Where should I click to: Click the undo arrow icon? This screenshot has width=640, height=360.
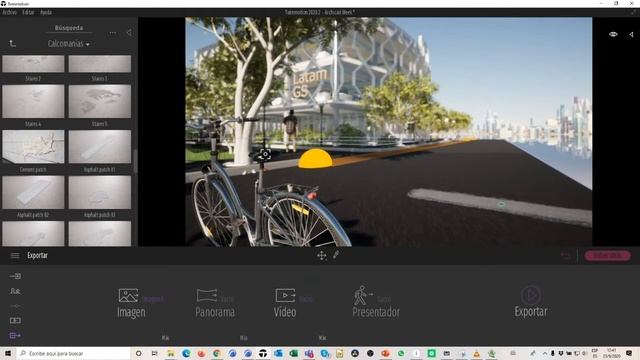point(565,256)
